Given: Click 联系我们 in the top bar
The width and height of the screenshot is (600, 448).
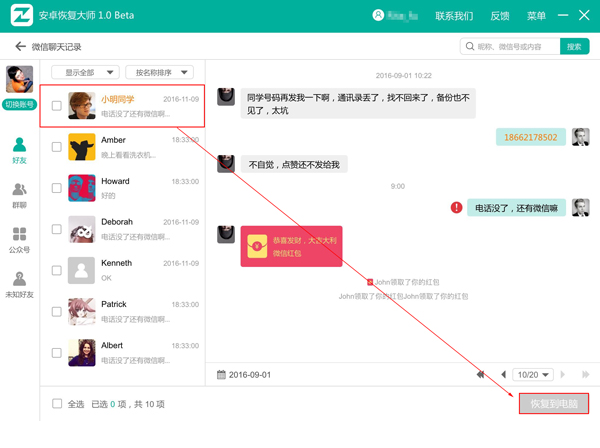Looking at the screenshot, I should 454,16.
